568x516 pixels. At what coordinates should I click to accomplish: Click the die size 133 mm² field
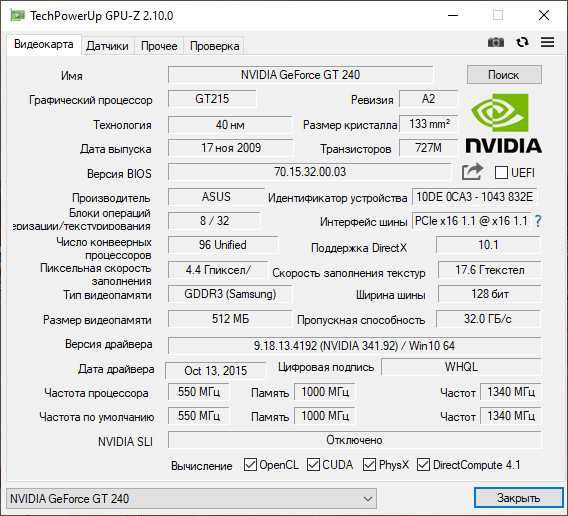(428, 124)
